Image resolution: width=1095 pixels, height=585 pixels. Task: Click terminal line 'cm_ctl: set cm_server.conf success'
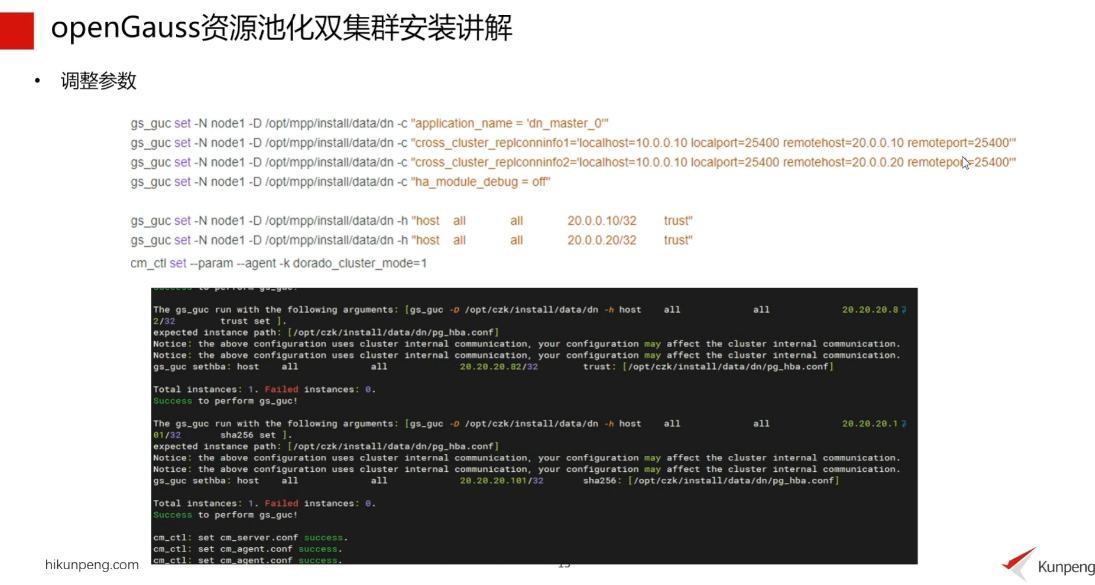pyautogui.click(x=250, y=538)
